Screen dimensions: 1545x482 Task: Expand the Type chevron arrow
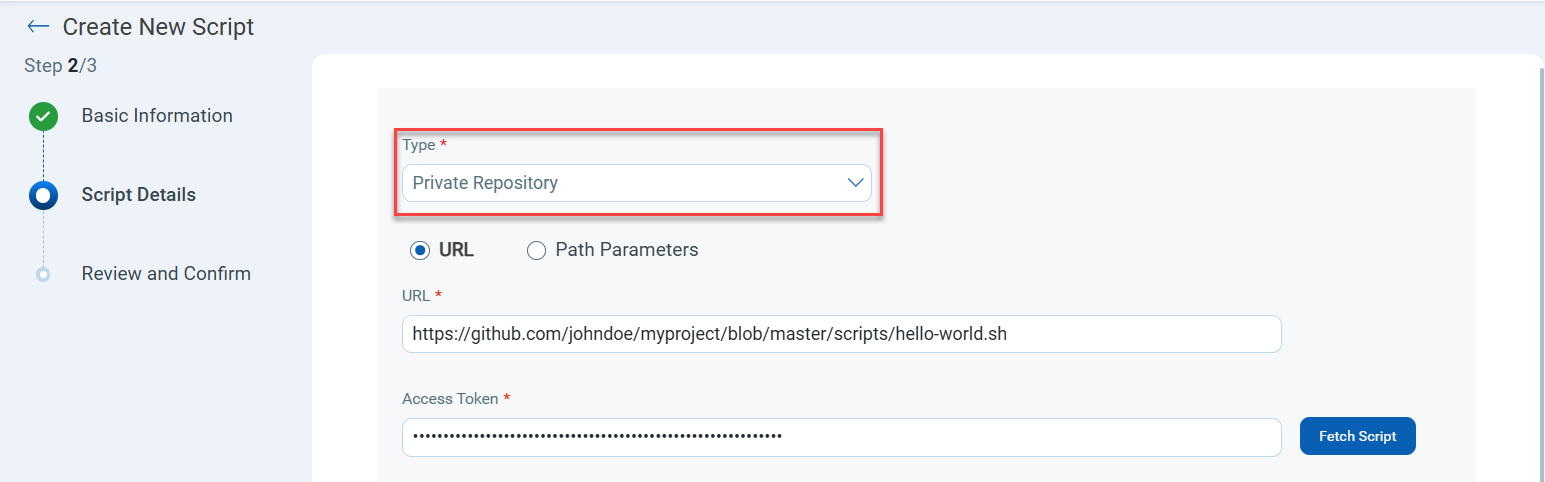[855, 183]
